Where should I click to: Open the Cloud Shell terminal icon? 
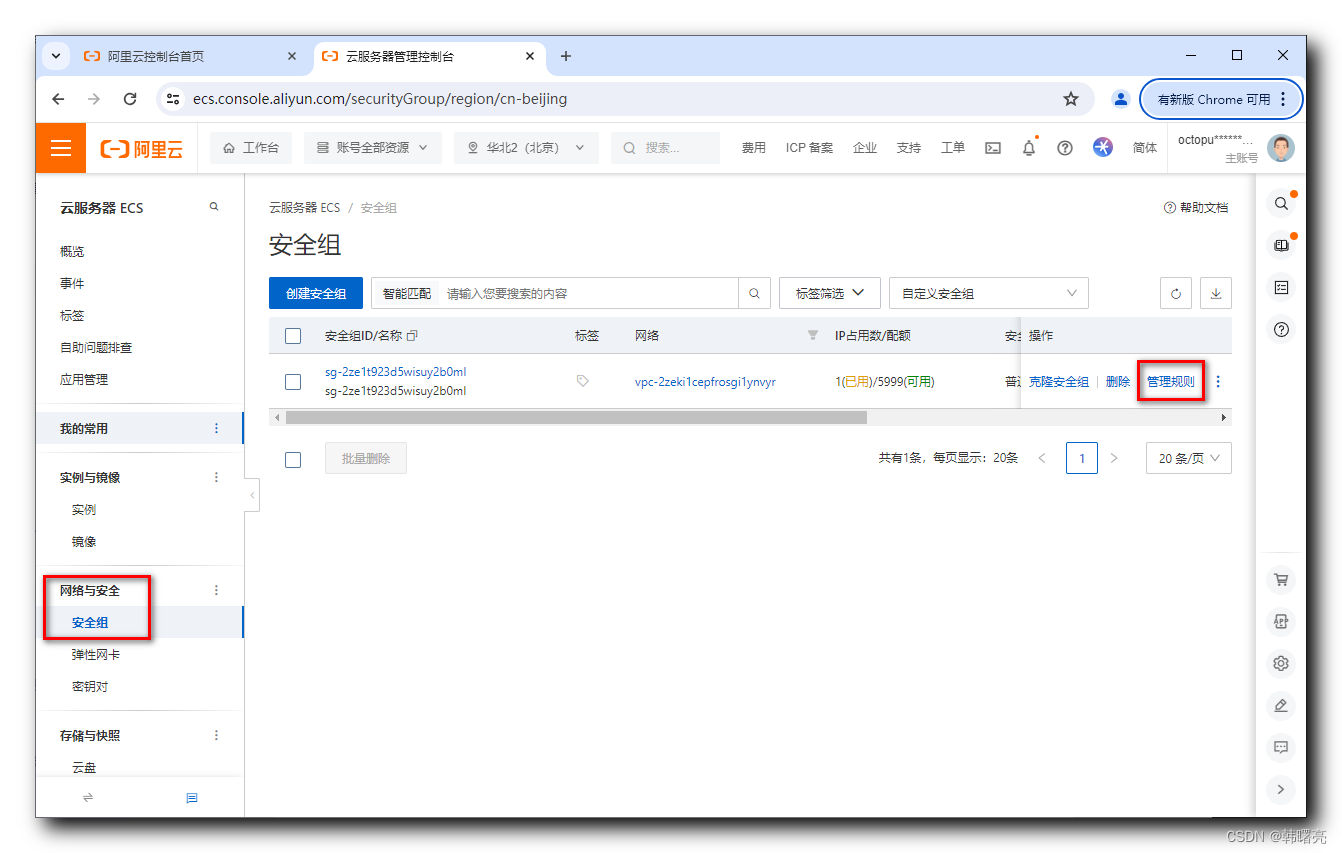click(x=993, y=147)
